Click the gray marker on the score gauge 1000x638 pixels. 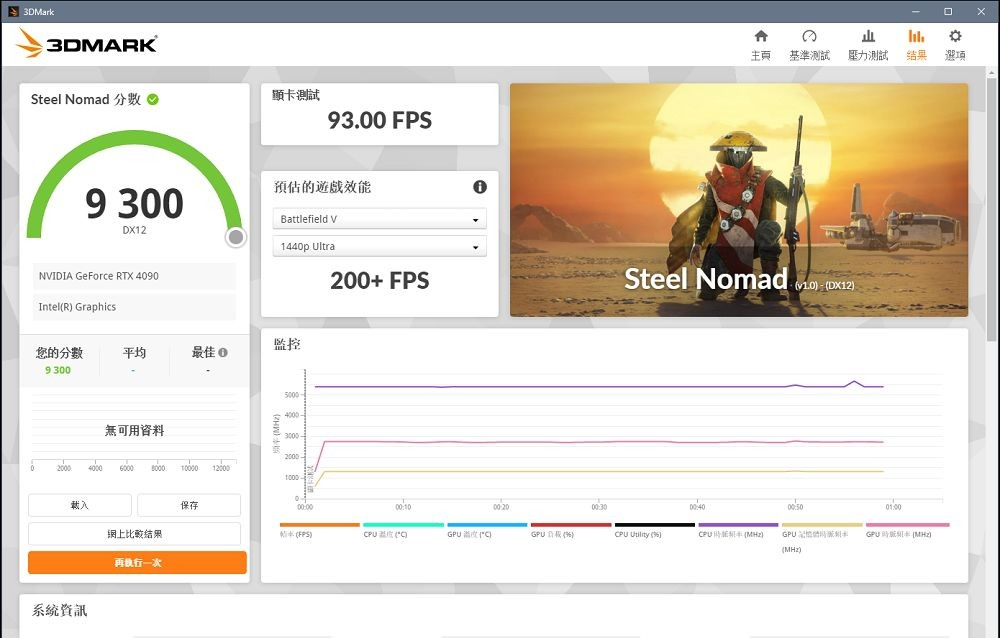coord(236,237)
